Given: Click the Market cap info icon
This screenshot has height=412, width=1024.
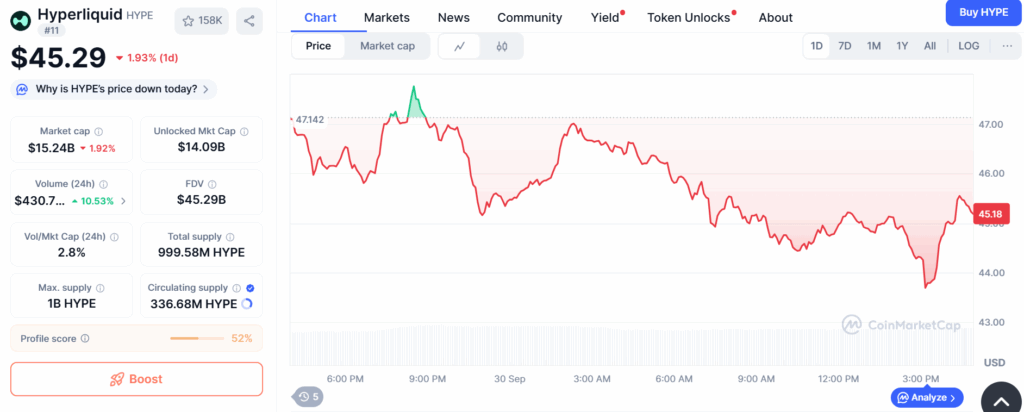Looking at the screenshot, I should point(98,131).
